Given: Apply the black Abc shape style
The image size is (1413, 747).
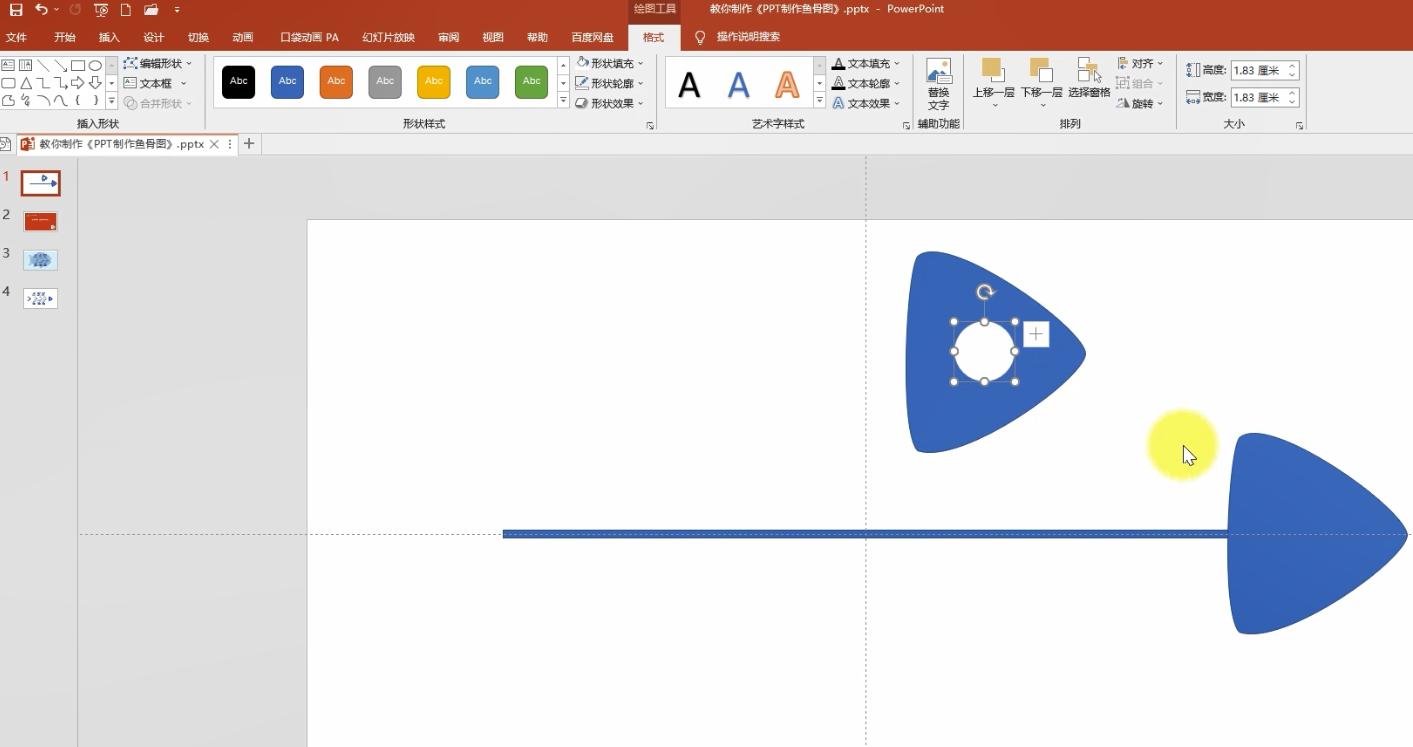Looking at the screenshot, I should click(238, 81).
